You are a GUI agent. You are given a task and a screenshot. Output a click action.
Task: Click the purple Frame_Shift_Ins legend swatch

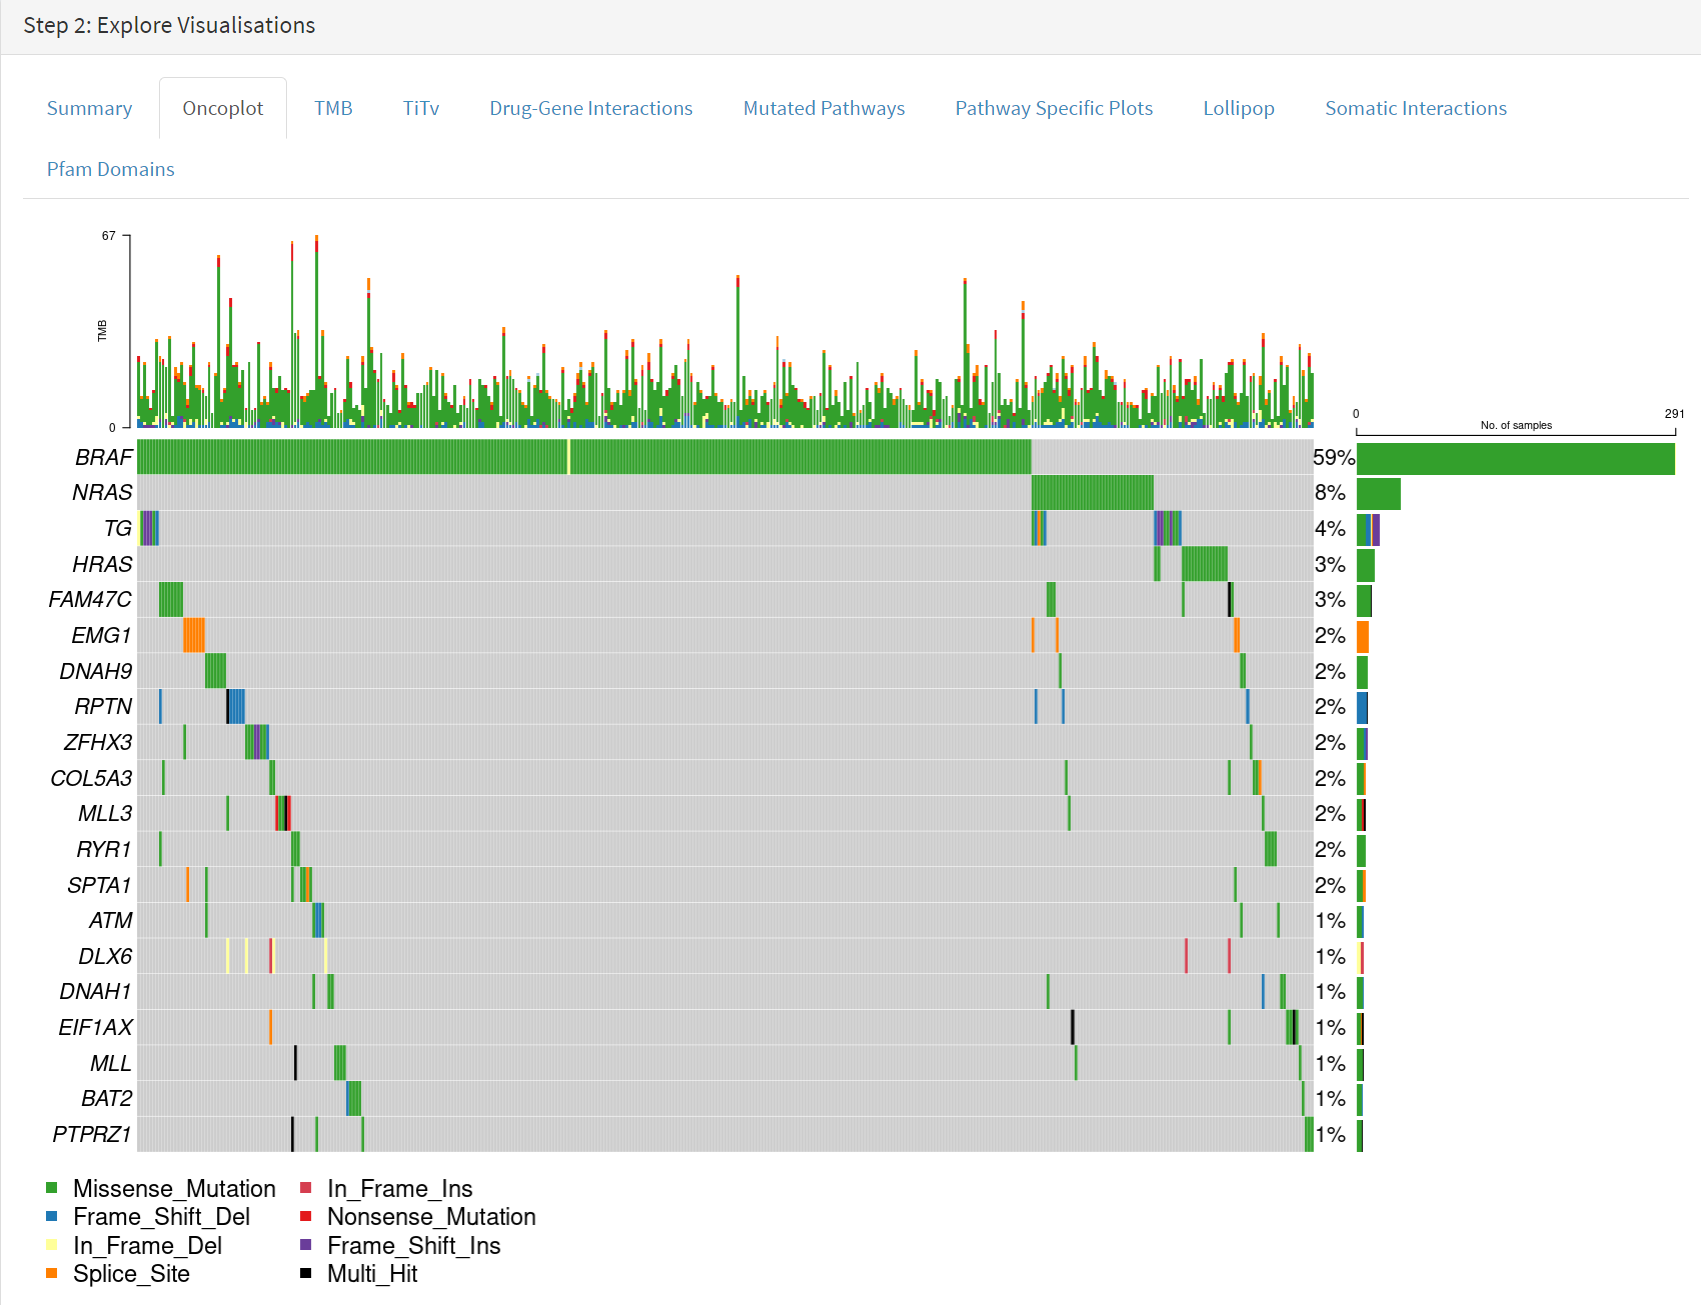pyautogui.click(x=306, y=1245)
